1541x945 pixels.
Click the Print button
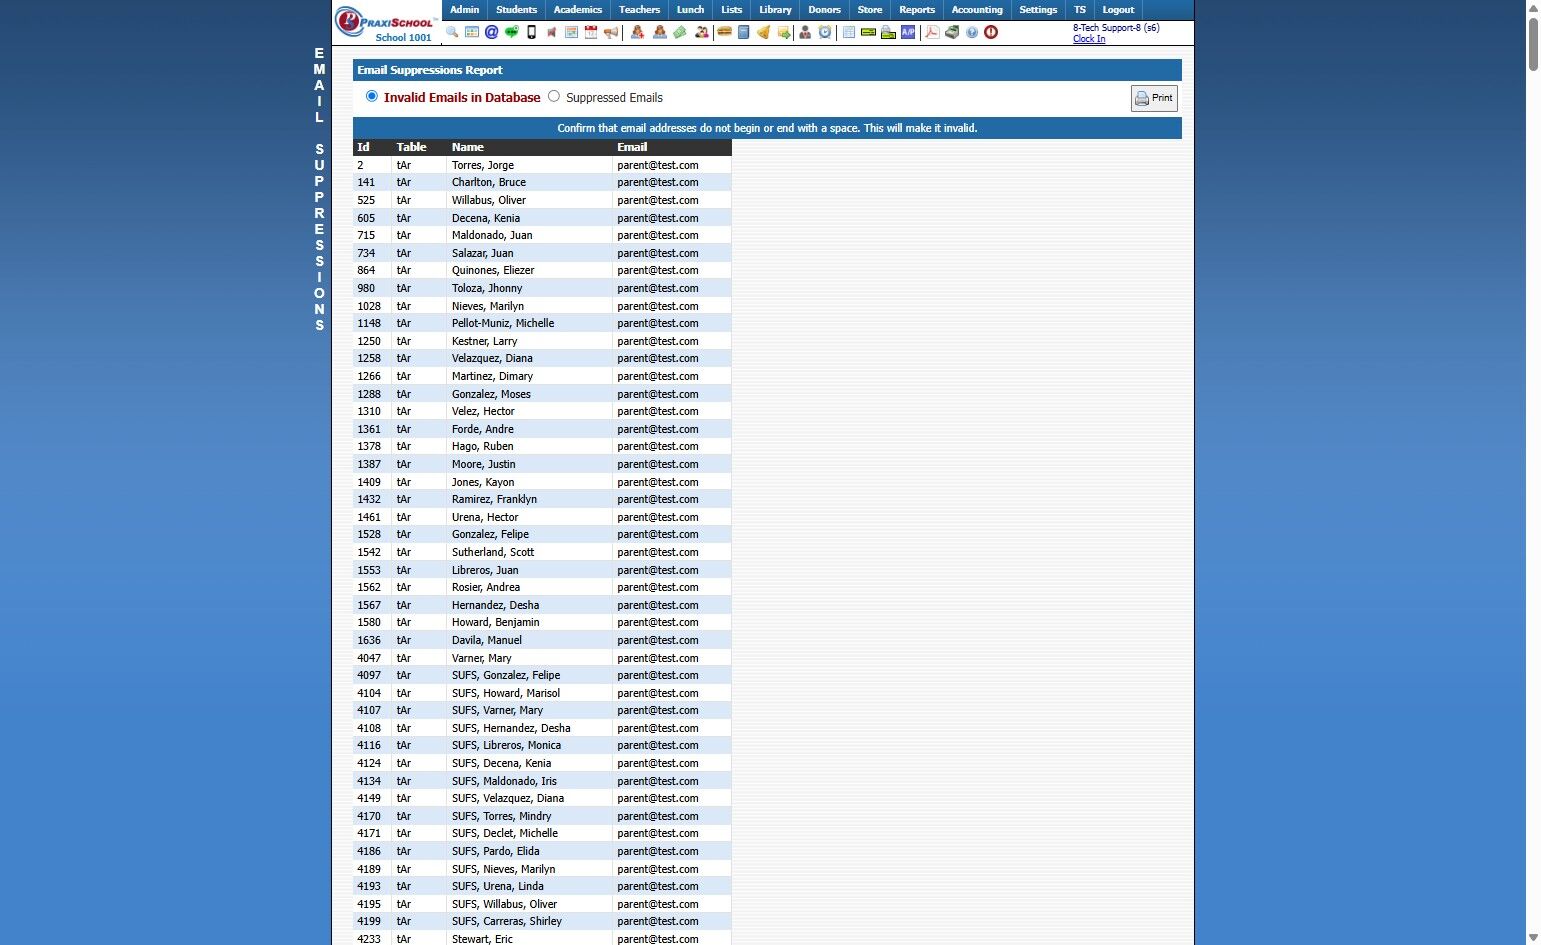[x=1154, y=98]
